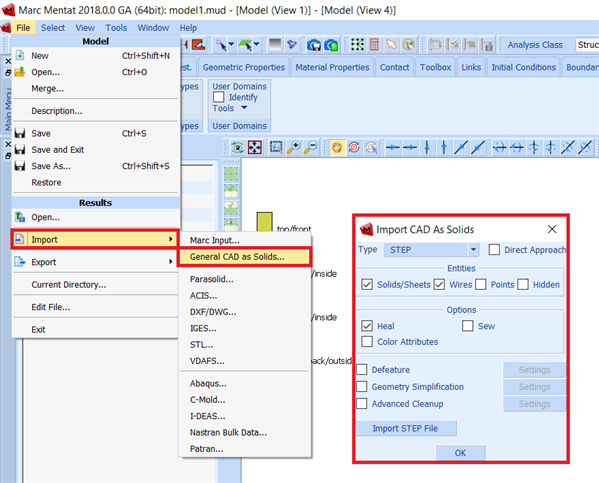599x483 pixels.
Task: Click the gray gradient background icon
Action: pyautogui.click(x=275, y=45)
